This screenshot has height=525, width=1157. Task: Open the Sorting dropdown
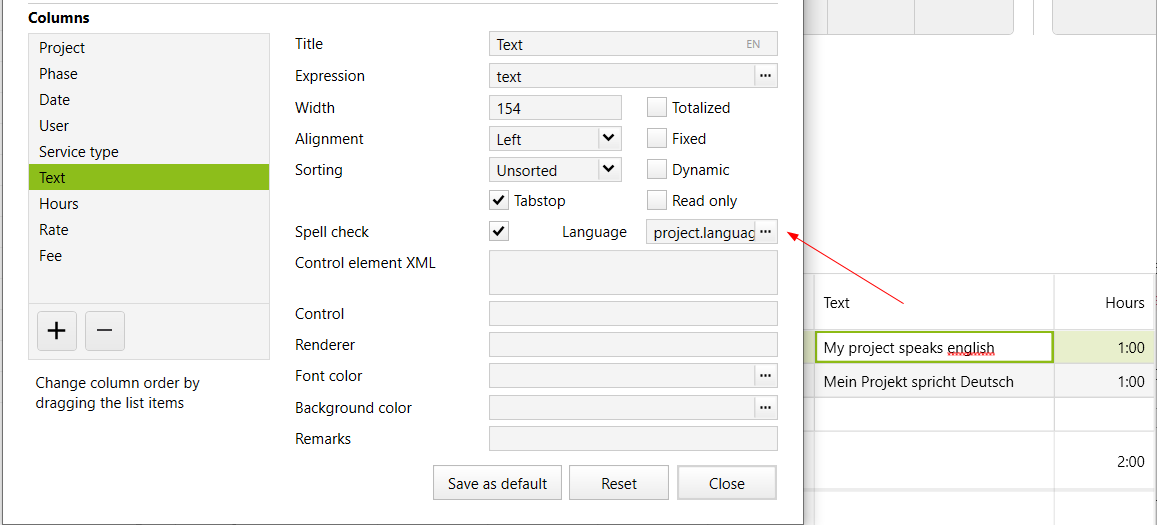click(609, 170)
